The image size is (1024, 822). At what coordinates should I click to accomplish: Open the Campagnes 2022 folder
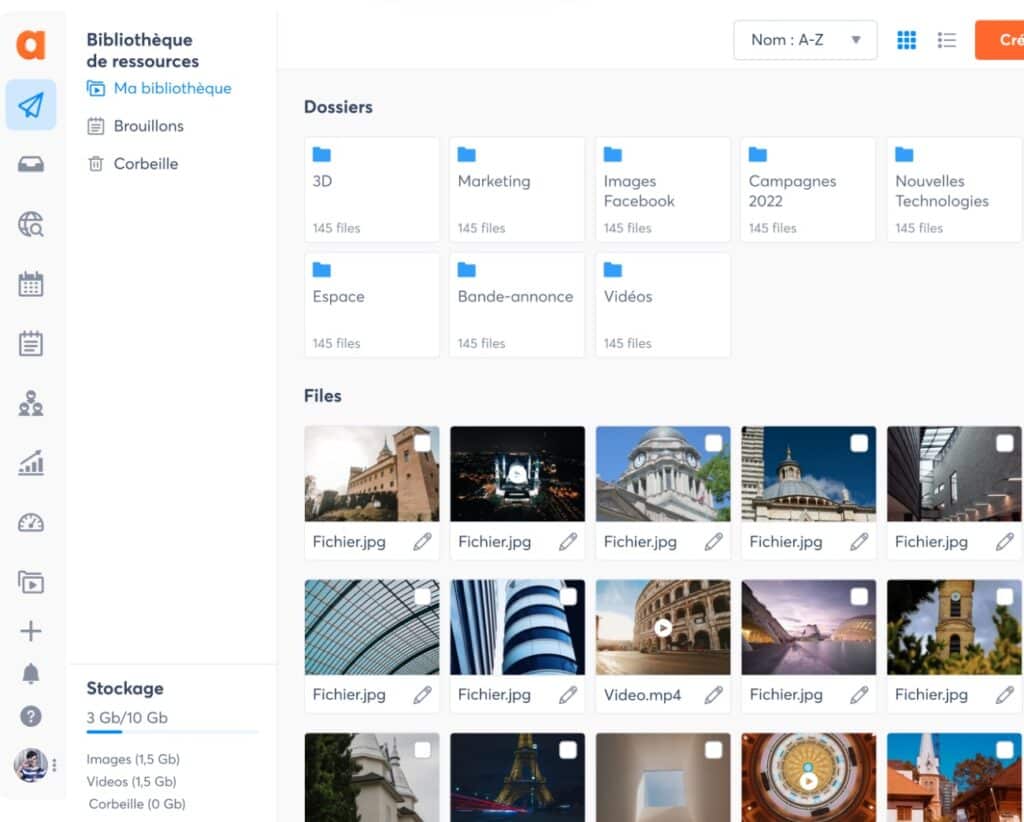[808, 189]
